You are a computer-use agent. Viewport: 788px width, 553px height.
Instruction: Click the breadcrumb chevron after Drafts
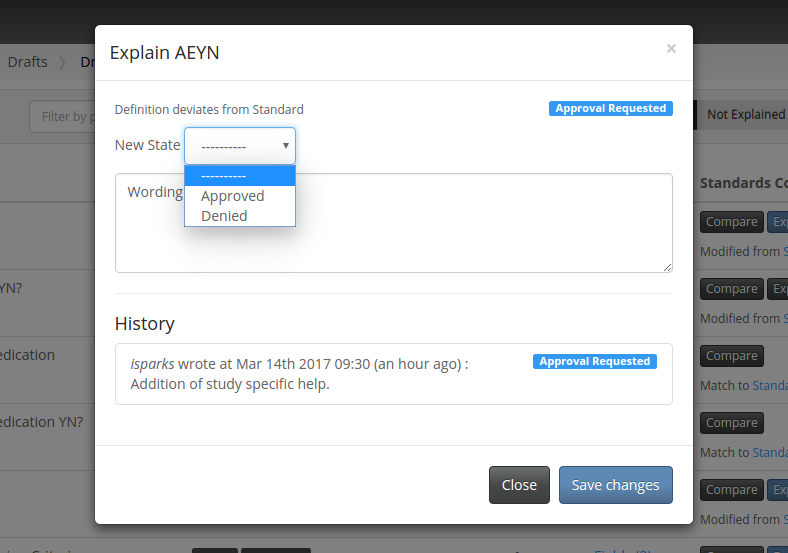point(62,62)
